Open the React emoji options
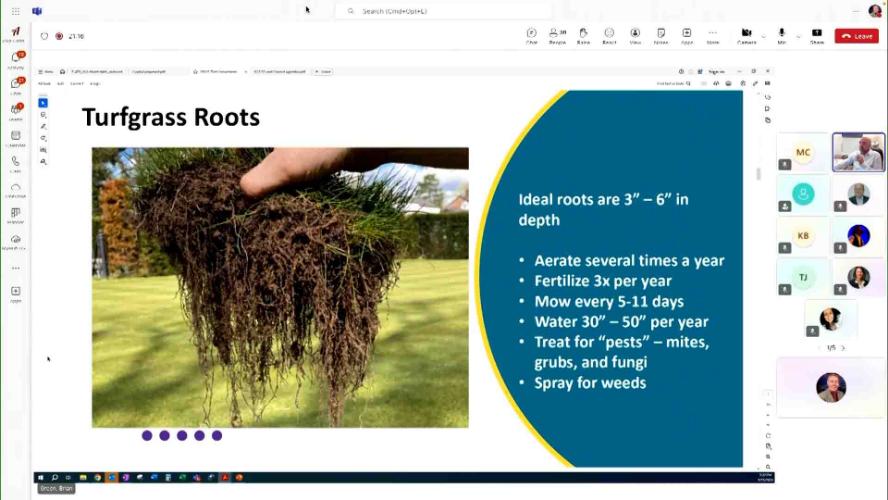The width and height of the screenshot is (888, 500). 609,35
